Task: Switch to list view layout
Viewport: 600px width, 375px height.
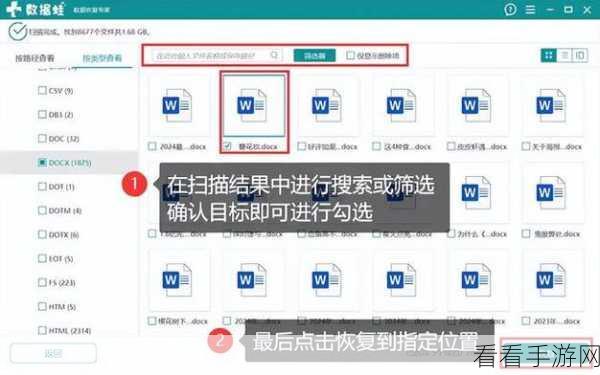Action: pos(564,55)
